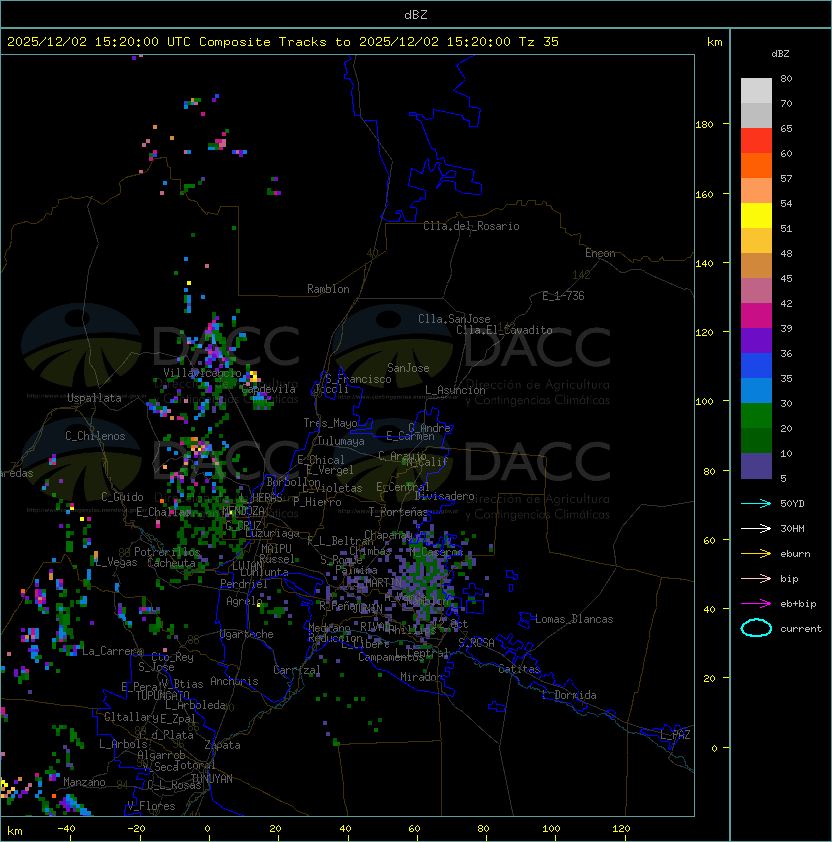Click the red 60-65 dBZ color swatch
The image size is (832, 842).
pos(756,141)
